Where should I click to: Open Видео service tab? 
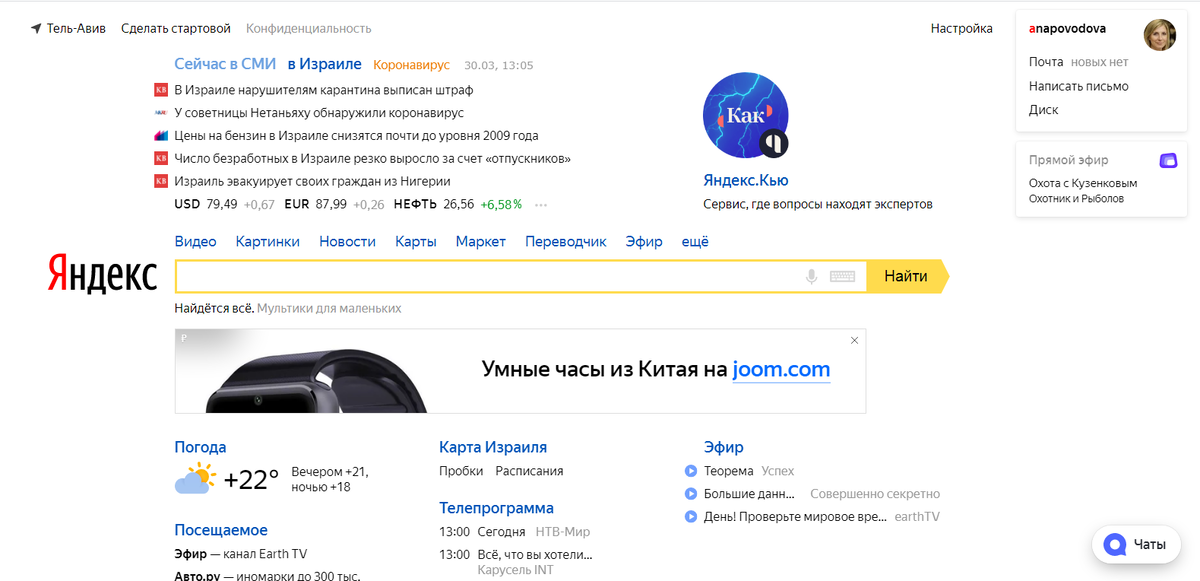[x=195, y=241]
